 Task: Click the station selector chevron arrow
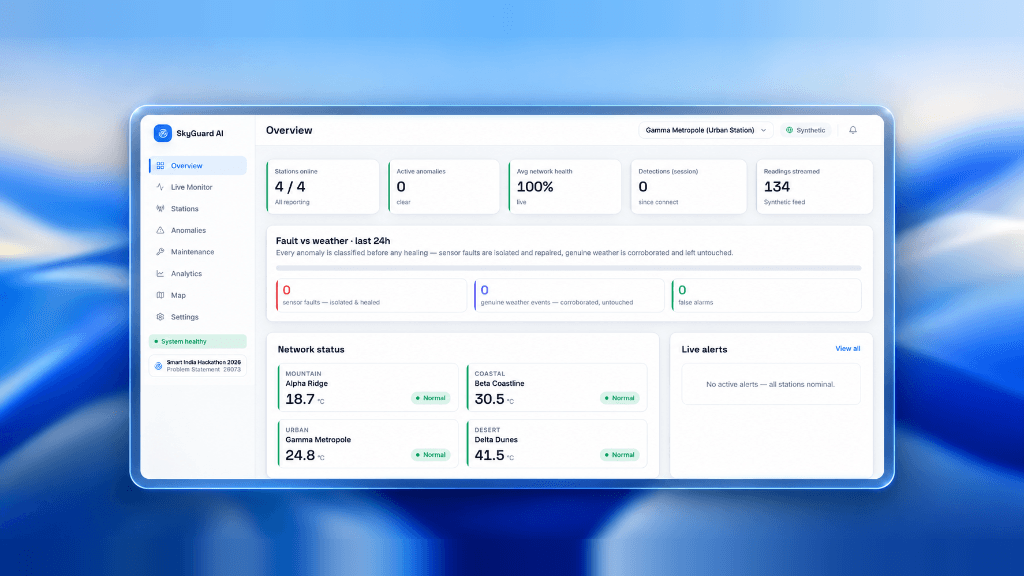click(763, 130)
